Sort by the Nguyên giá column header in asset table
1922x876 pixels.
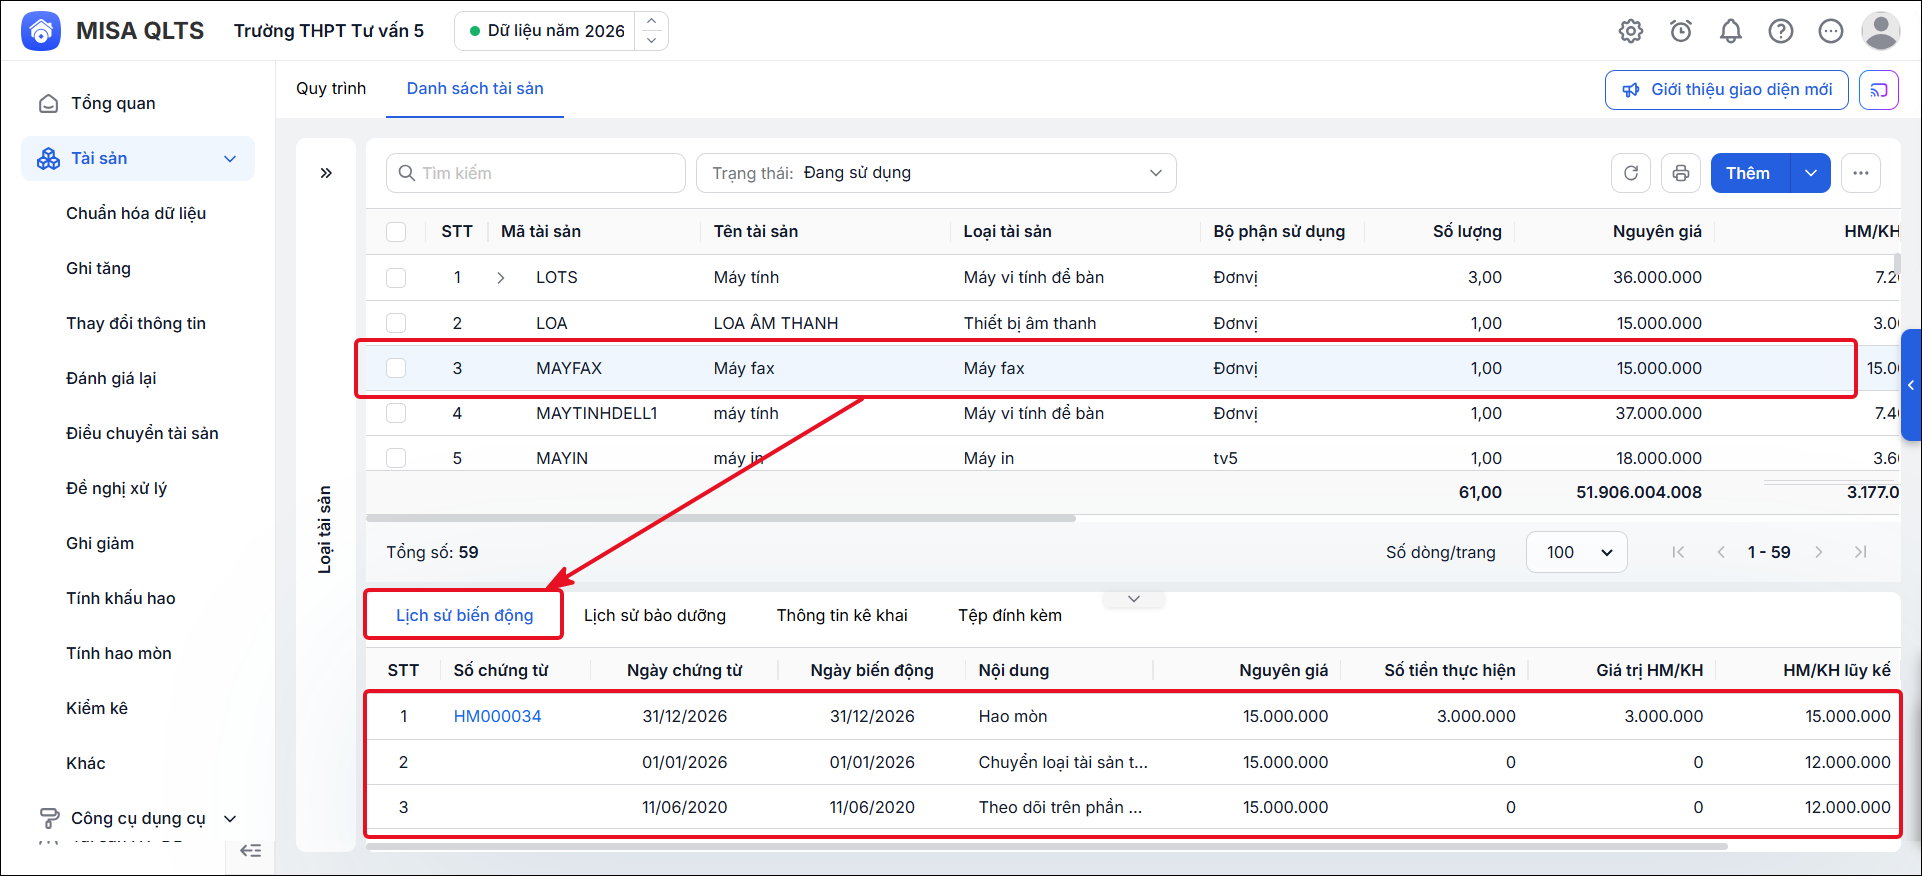pyautogui.click(x=1657, y=231)
